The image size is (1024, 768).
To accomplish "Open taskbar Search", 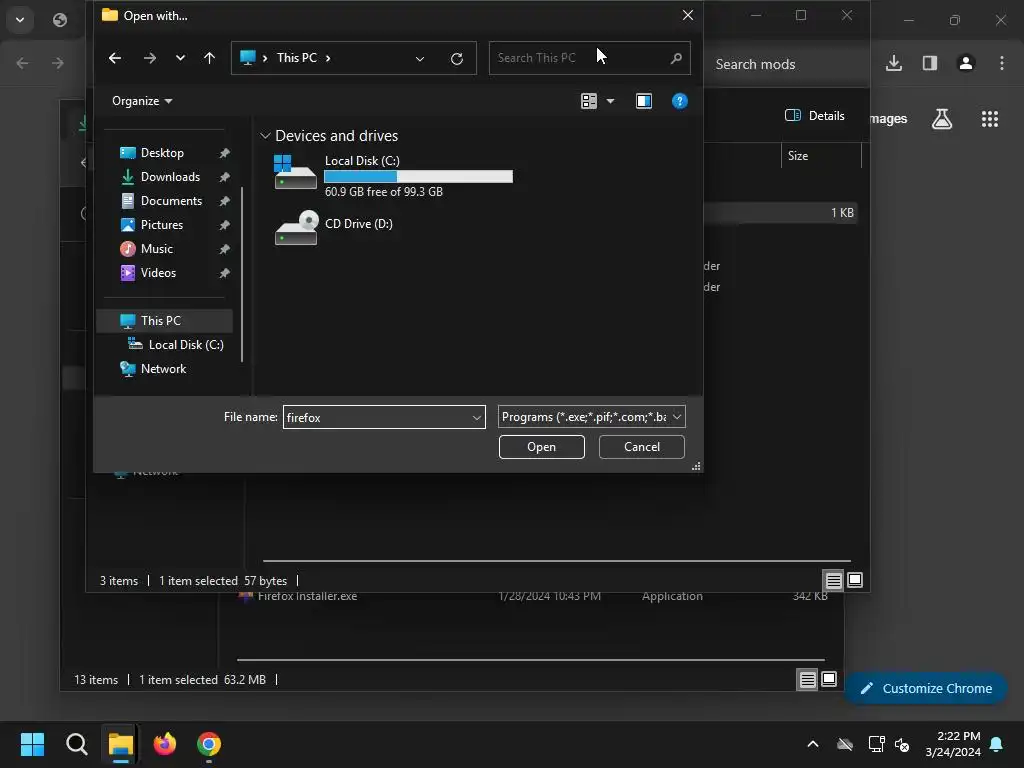I will [x=76, y=744].
